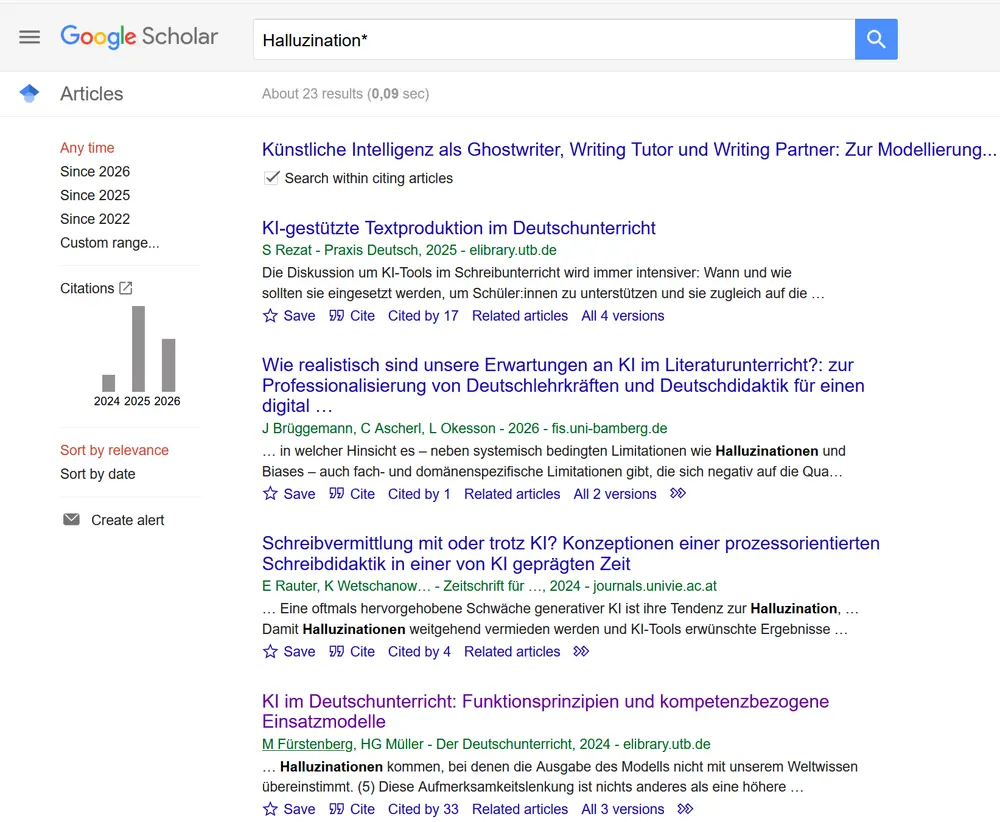
Task: Open Cited by 4 link
Action: pyautogui.click(x=419, y=651)
